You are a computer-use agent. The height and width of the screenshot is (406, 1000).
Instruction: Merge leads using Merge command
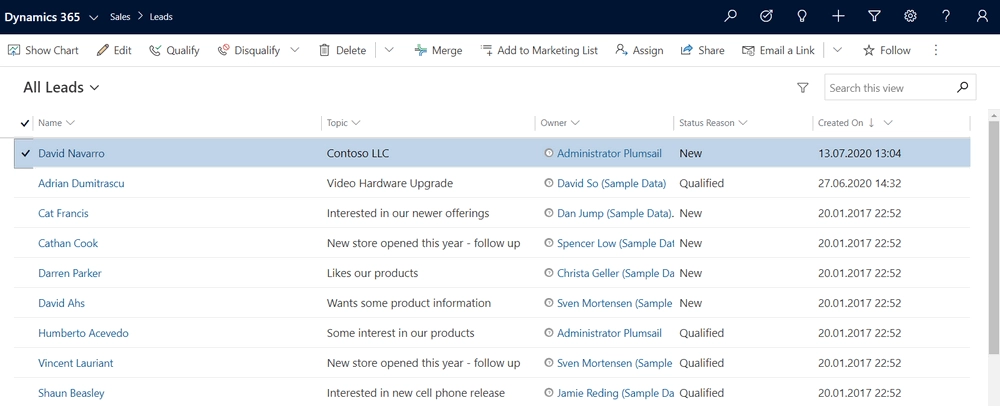click(438, 50)
